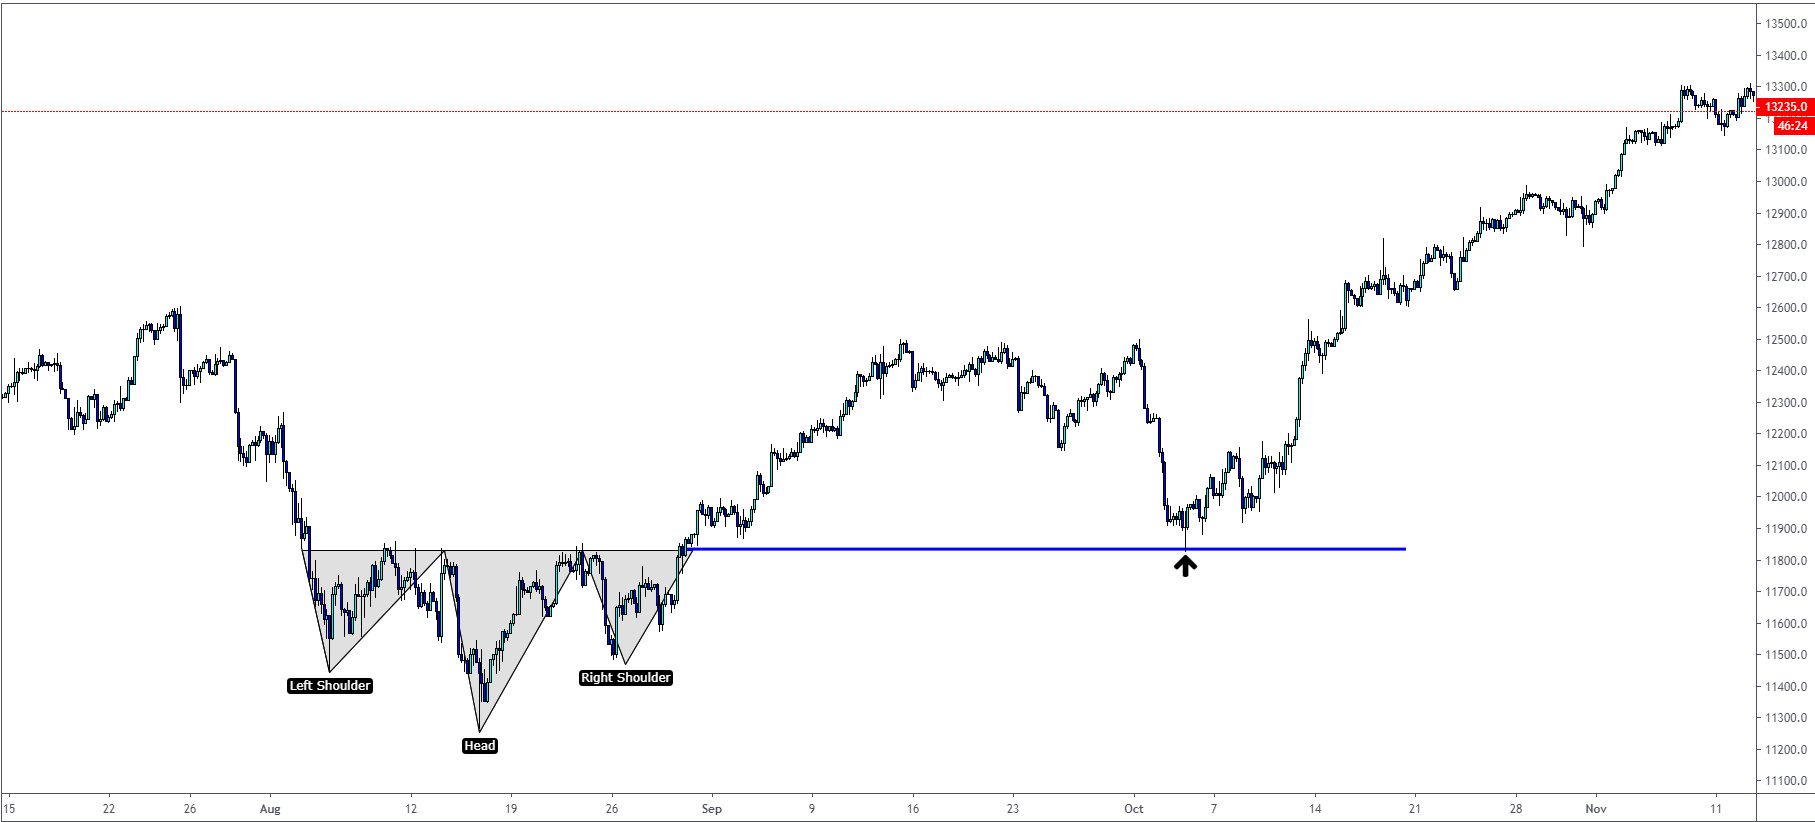Click the Oct date on time axis

1134,809
